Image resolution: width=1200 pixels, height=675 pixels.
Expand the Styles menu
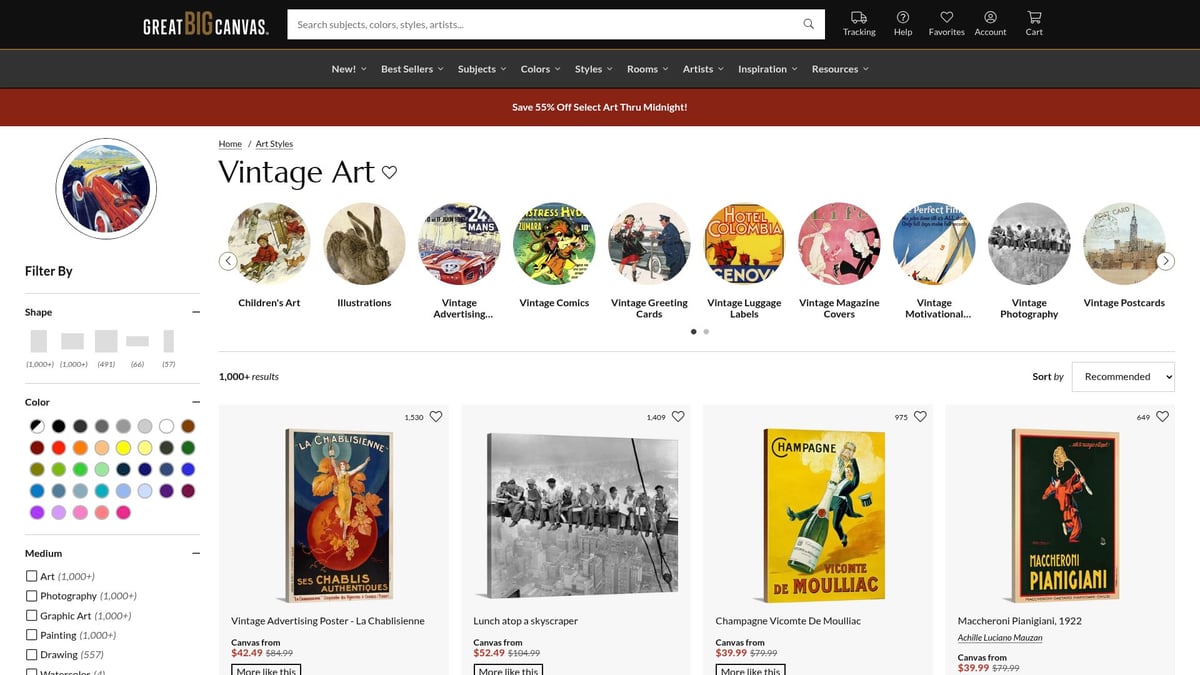click(594, 69)
